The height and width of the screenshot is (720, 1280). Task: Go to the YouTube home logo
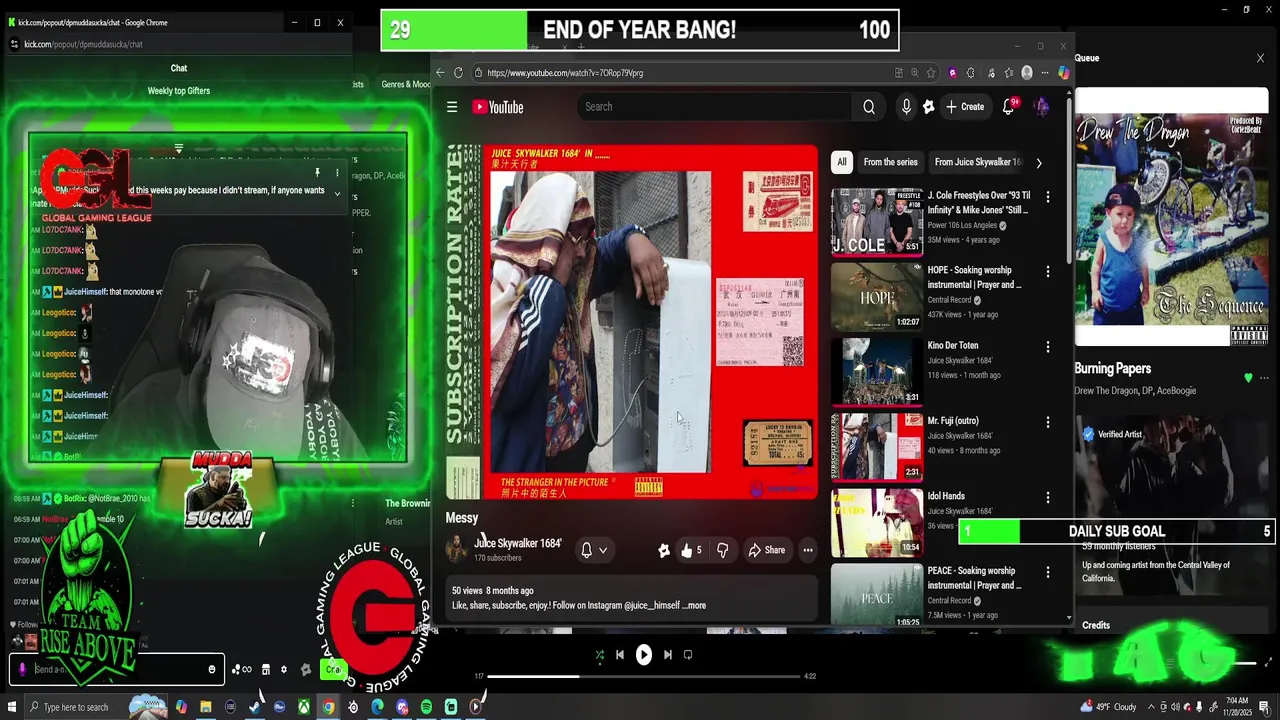[498, 107]
